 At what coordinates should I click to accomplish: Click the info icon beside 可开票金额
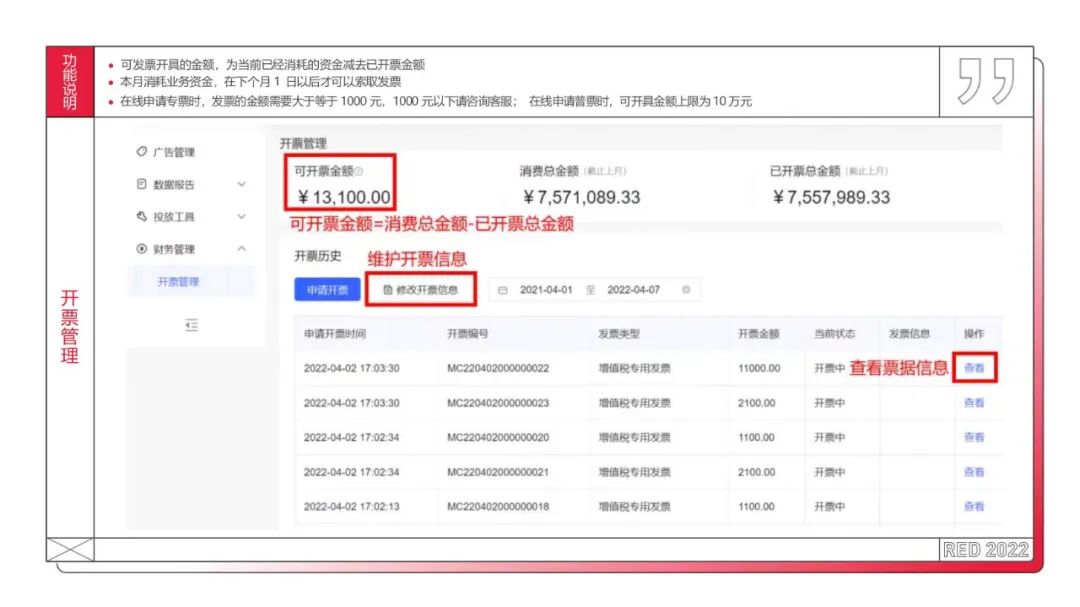(359, 171)
